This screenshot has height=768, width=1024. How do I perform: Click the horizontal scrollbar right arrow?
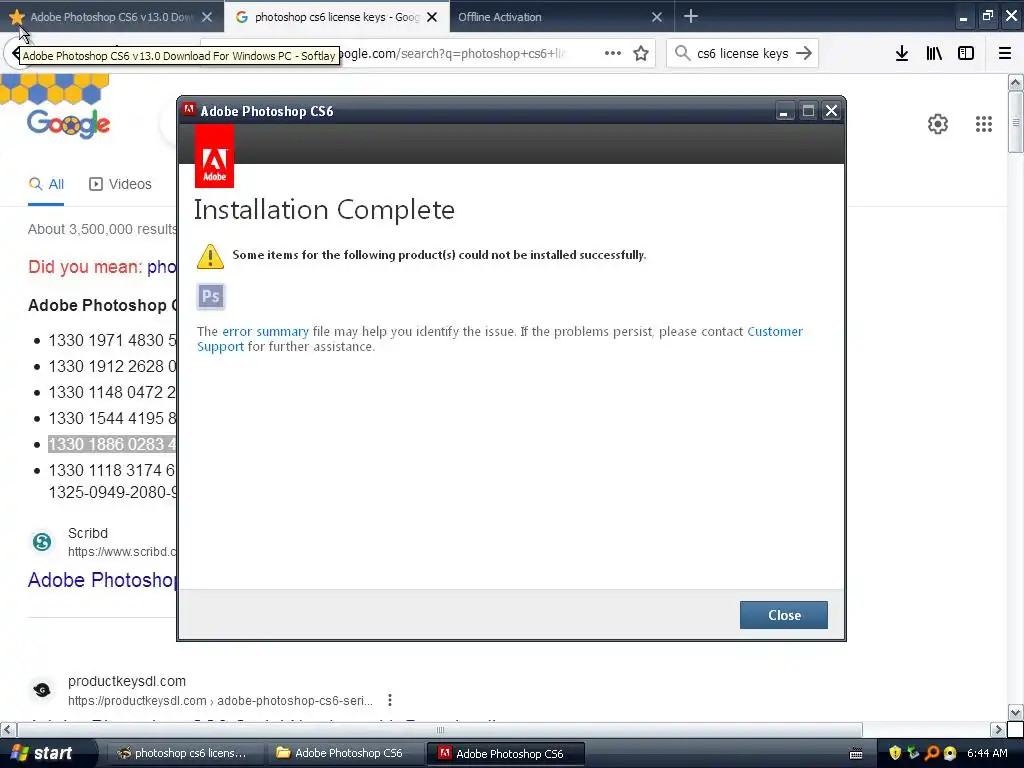pyautogui.click(x=998, y=729)
